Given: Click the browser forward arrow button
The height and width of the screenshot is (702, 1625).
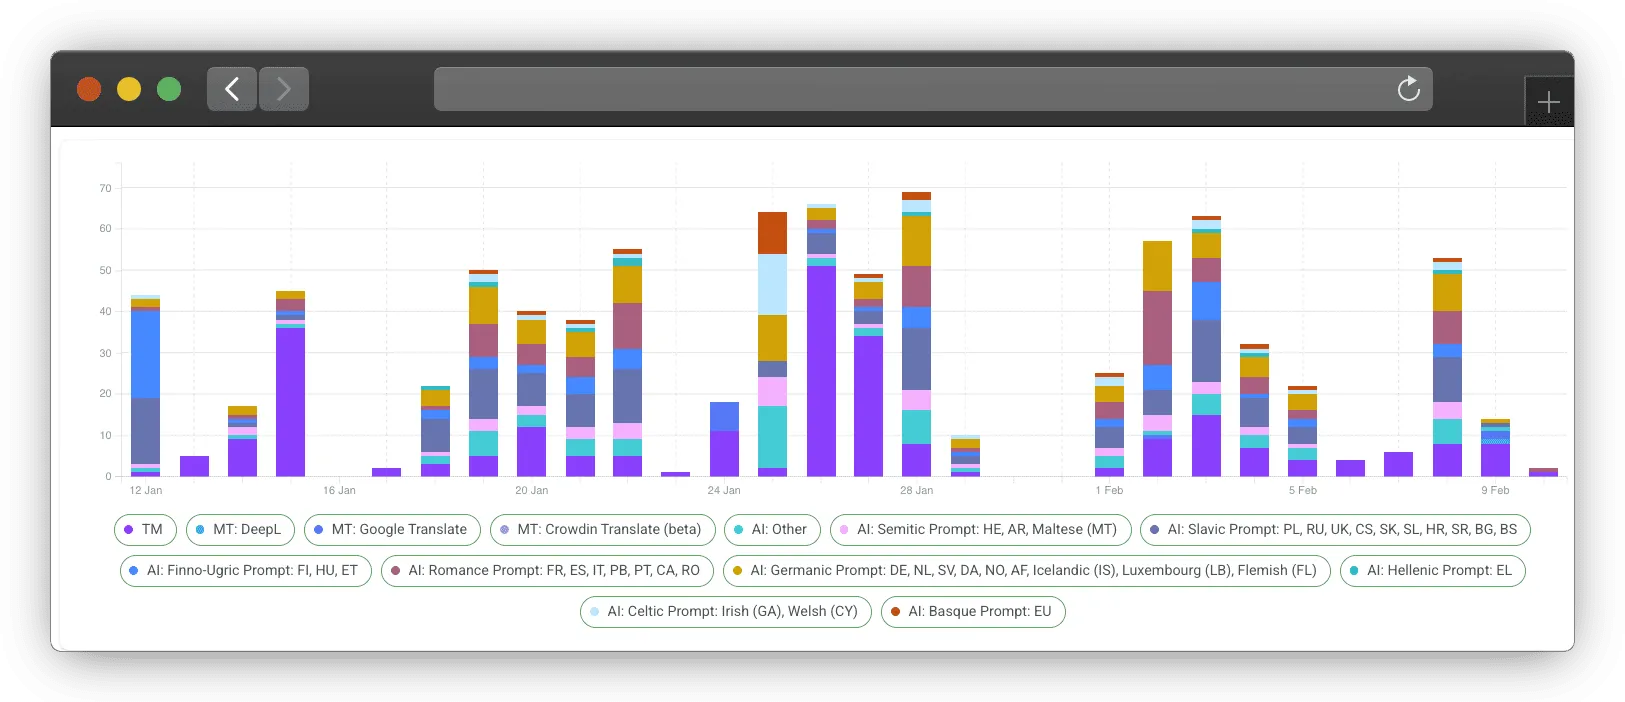Looking at the screenshot, I should pyautogui.click(x=284, y=89).
